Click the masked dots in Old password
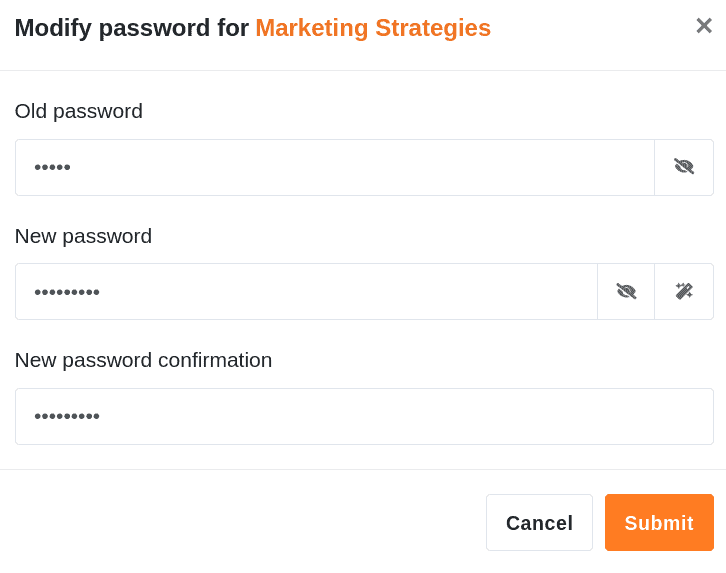 click(52, 167)
